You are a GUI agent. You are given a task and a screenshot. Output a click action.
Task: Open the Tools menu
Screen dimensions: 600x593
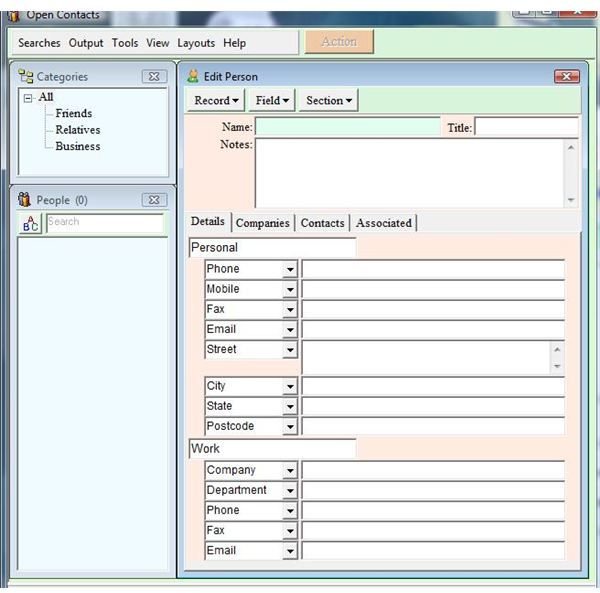[x=125, y=43]
